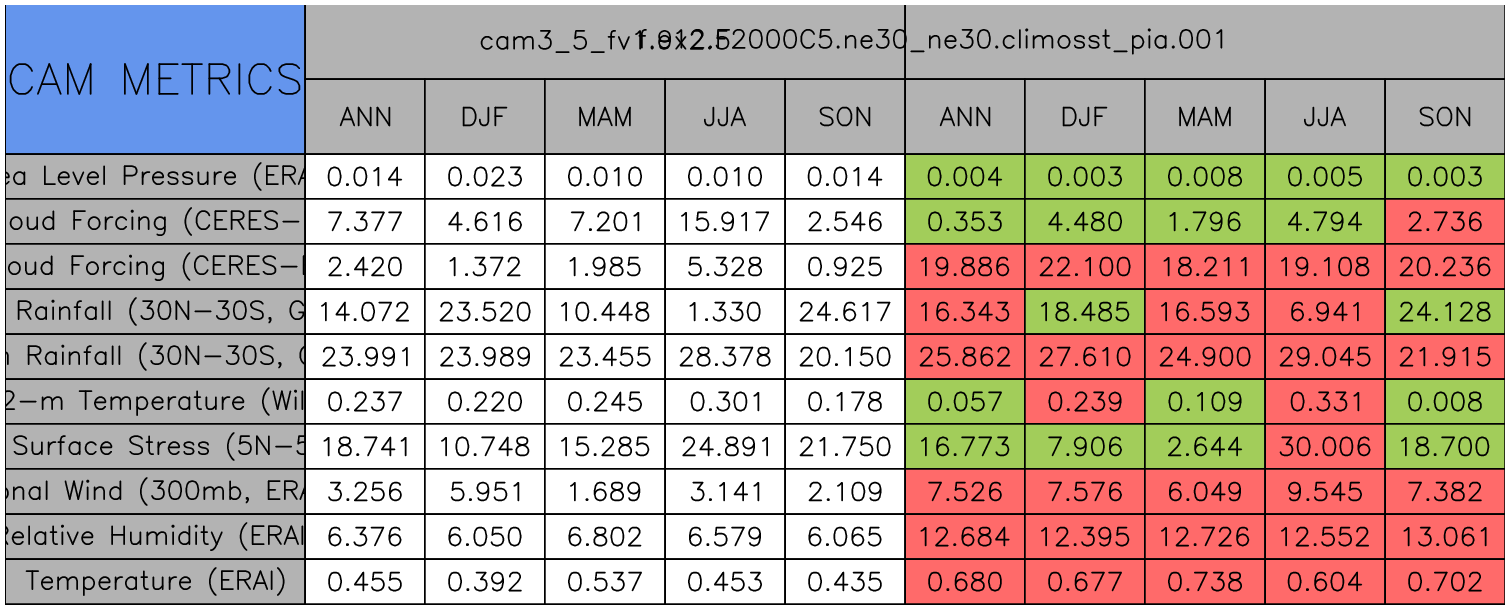Select the cell with value 15.917
1510x610 pixels.
725,222
